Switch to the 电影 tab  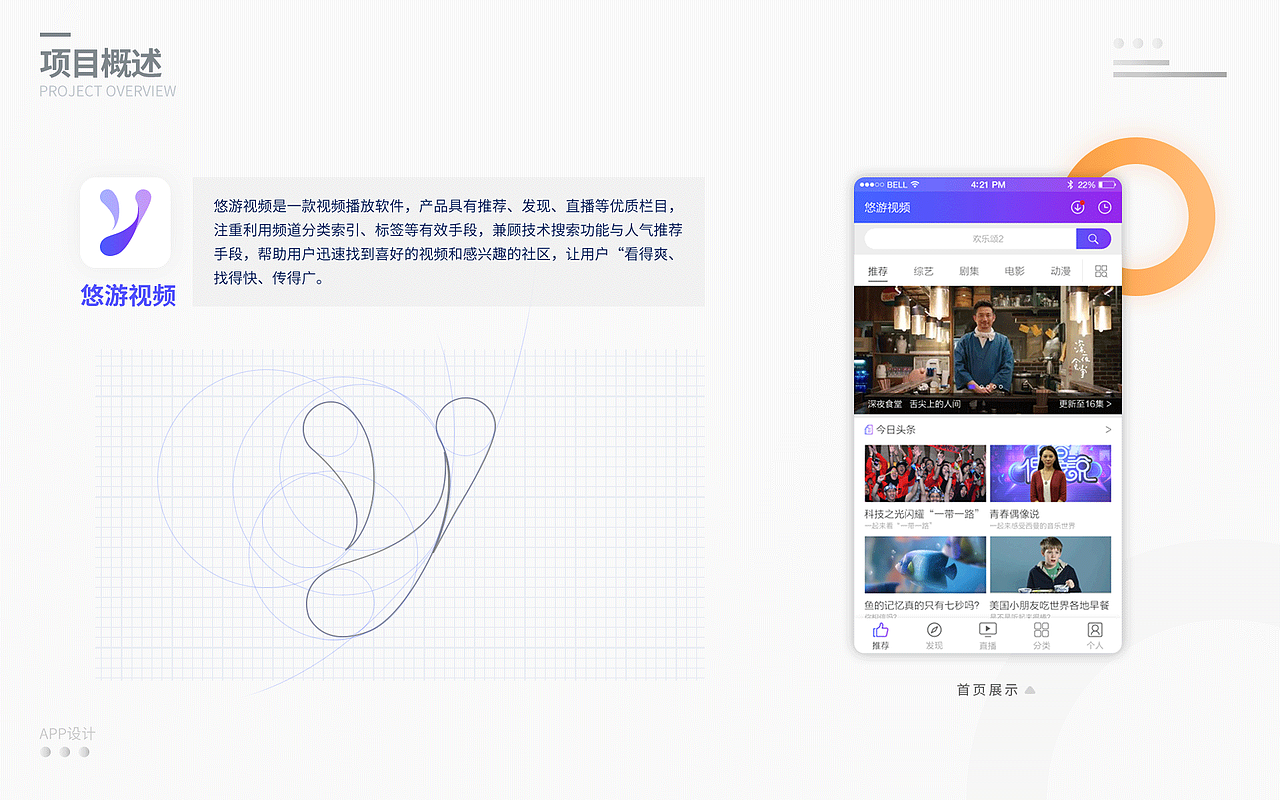coord(1015,271)
